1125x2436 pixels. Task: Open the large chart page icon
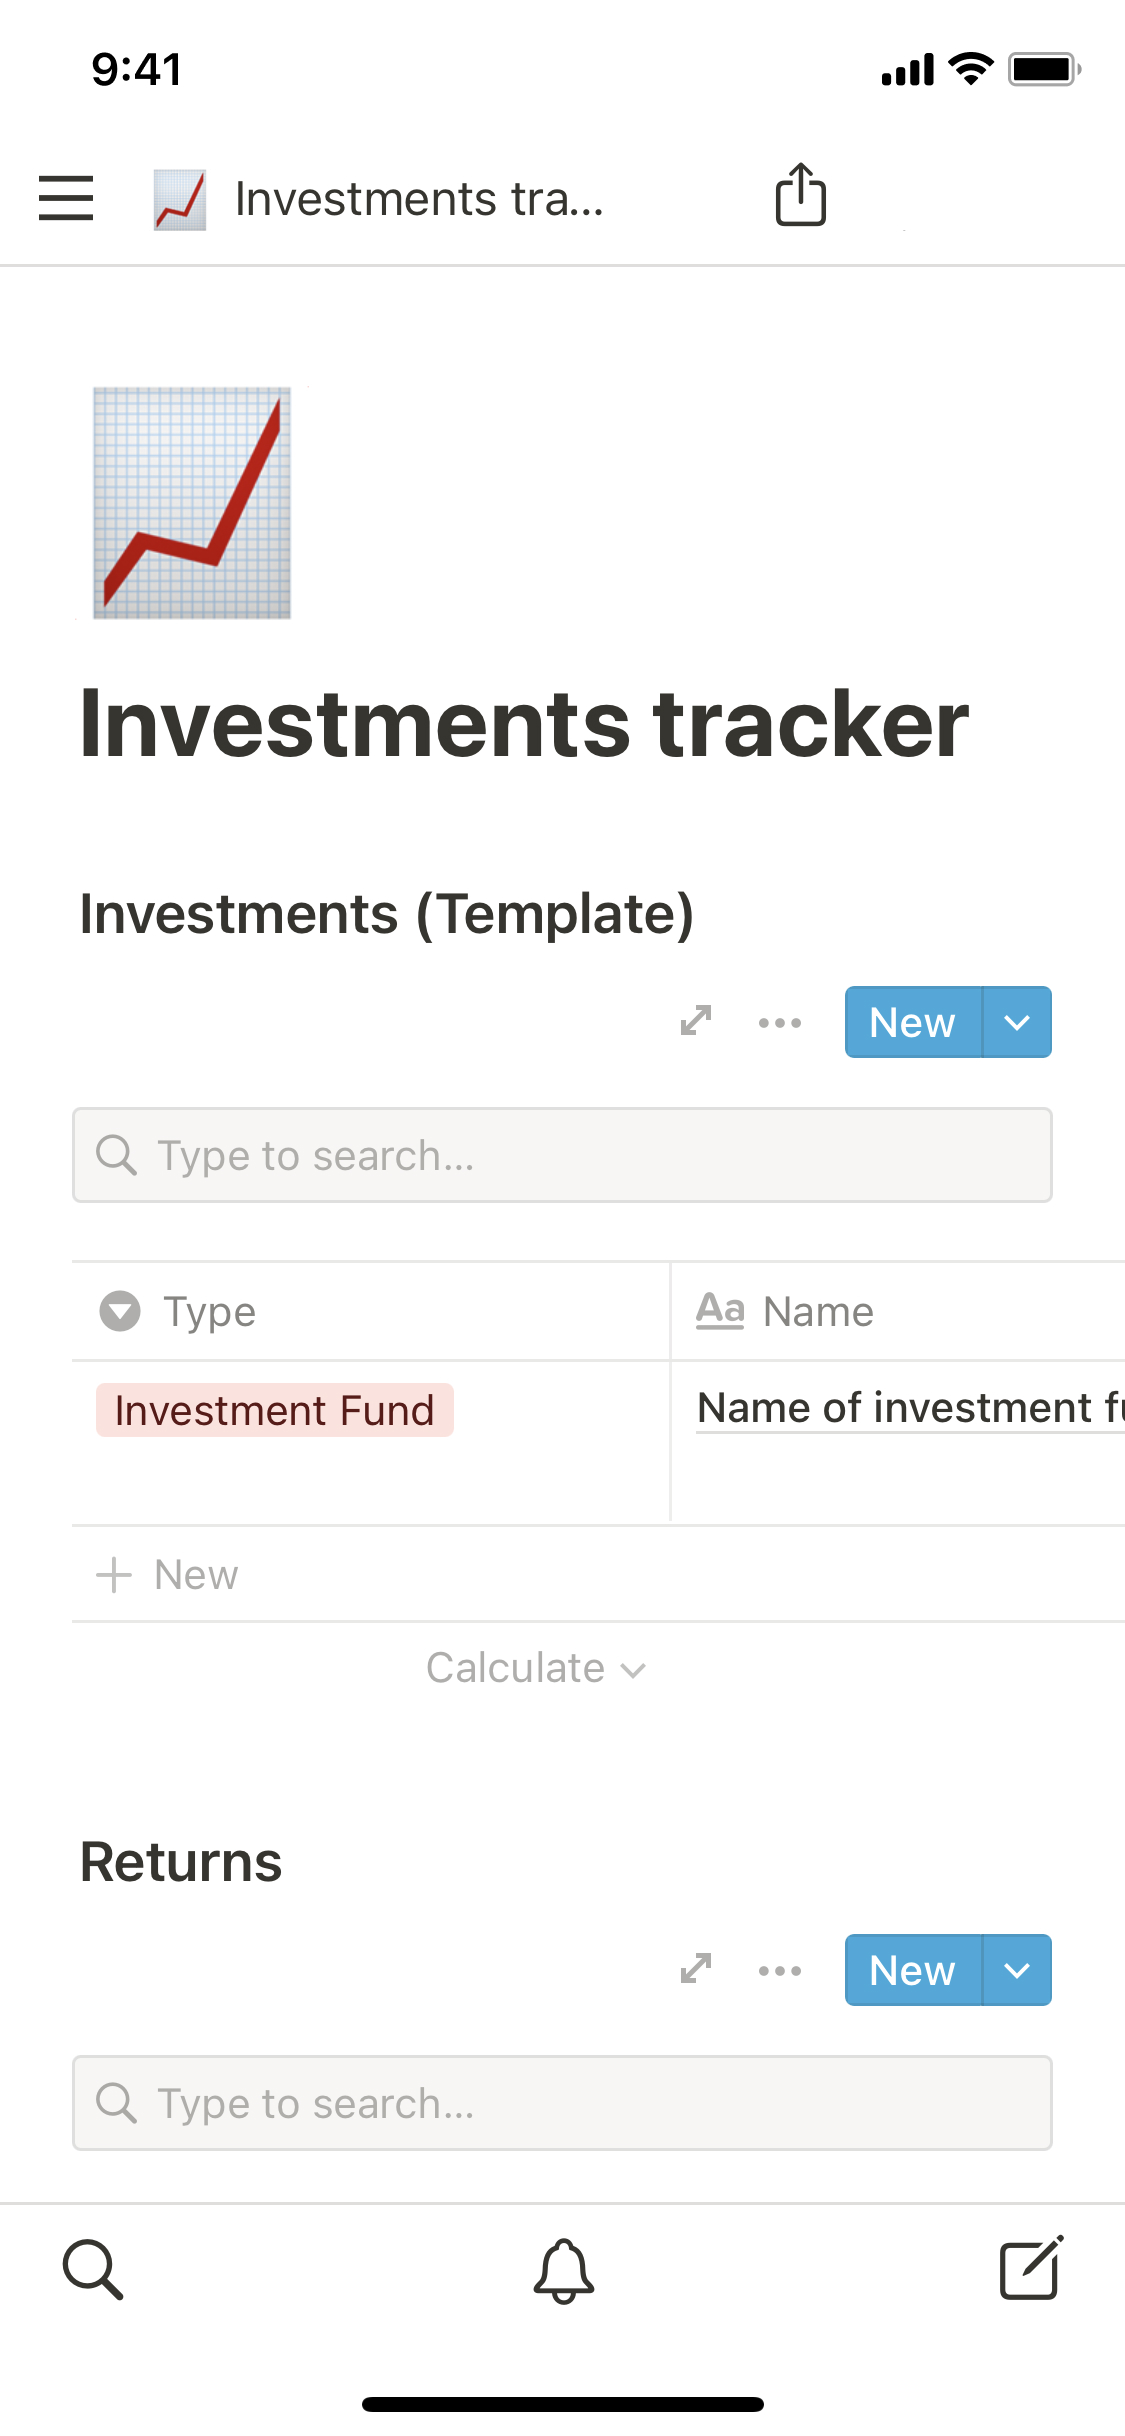click(192, 503)
